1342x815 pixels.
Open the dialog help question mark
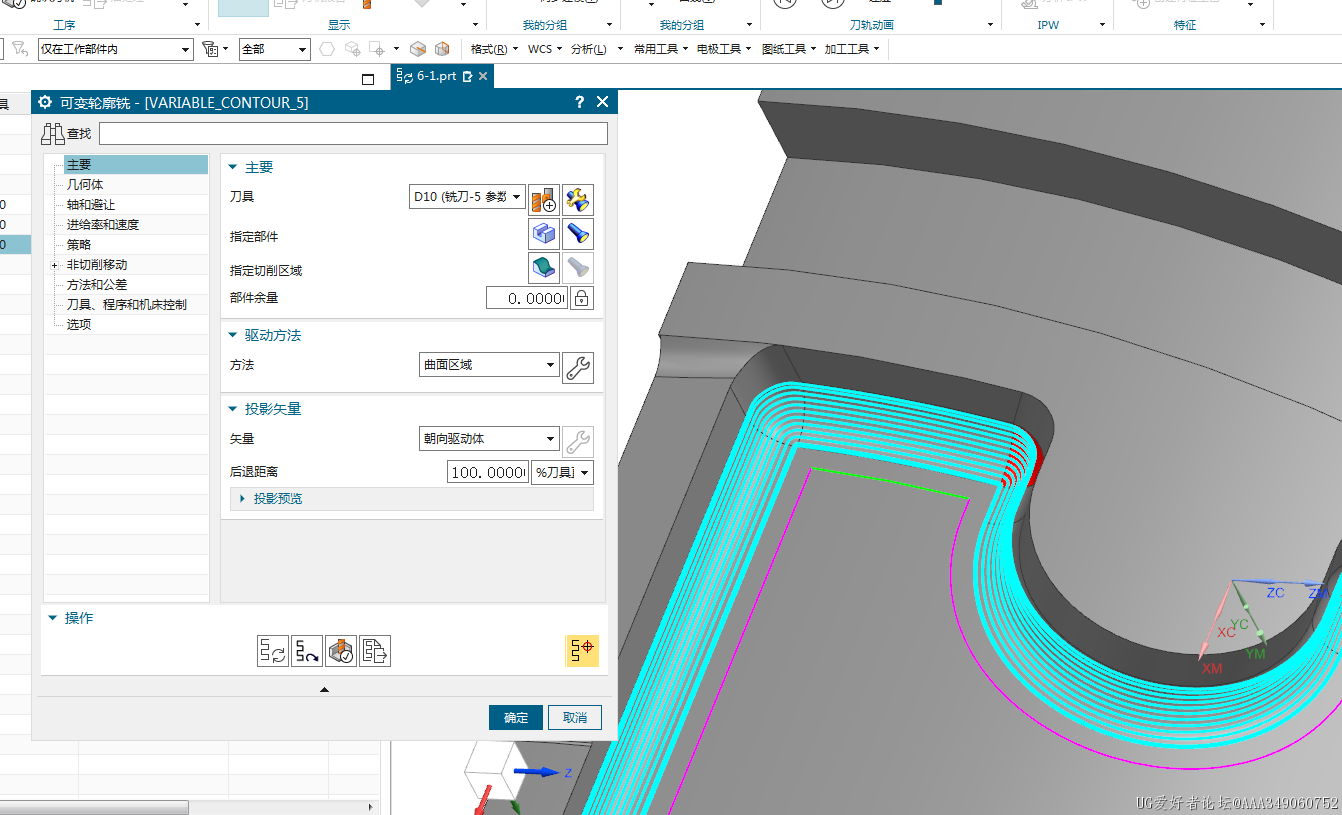tap(580, 102)
